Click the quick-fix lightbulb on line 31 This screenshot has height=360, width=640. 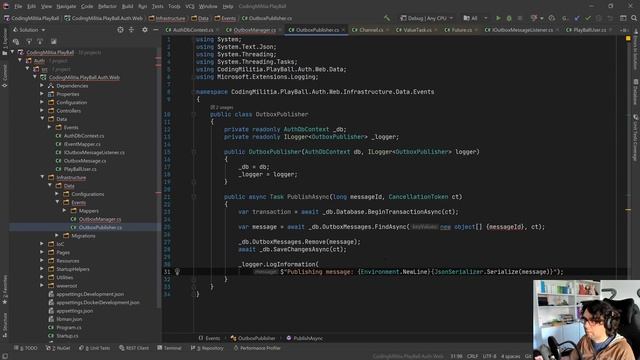pos(177,271)
